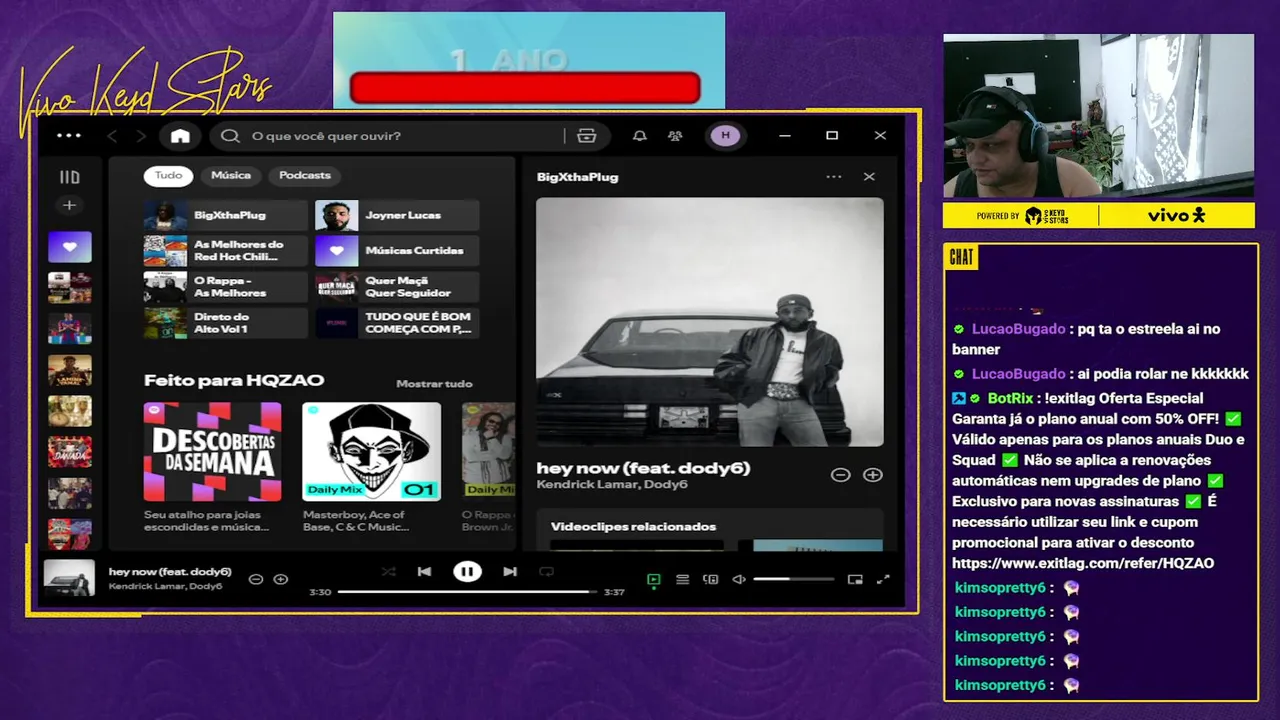
Task: Toggle the green Now Playing view button
Action: [x=654, y=579]
